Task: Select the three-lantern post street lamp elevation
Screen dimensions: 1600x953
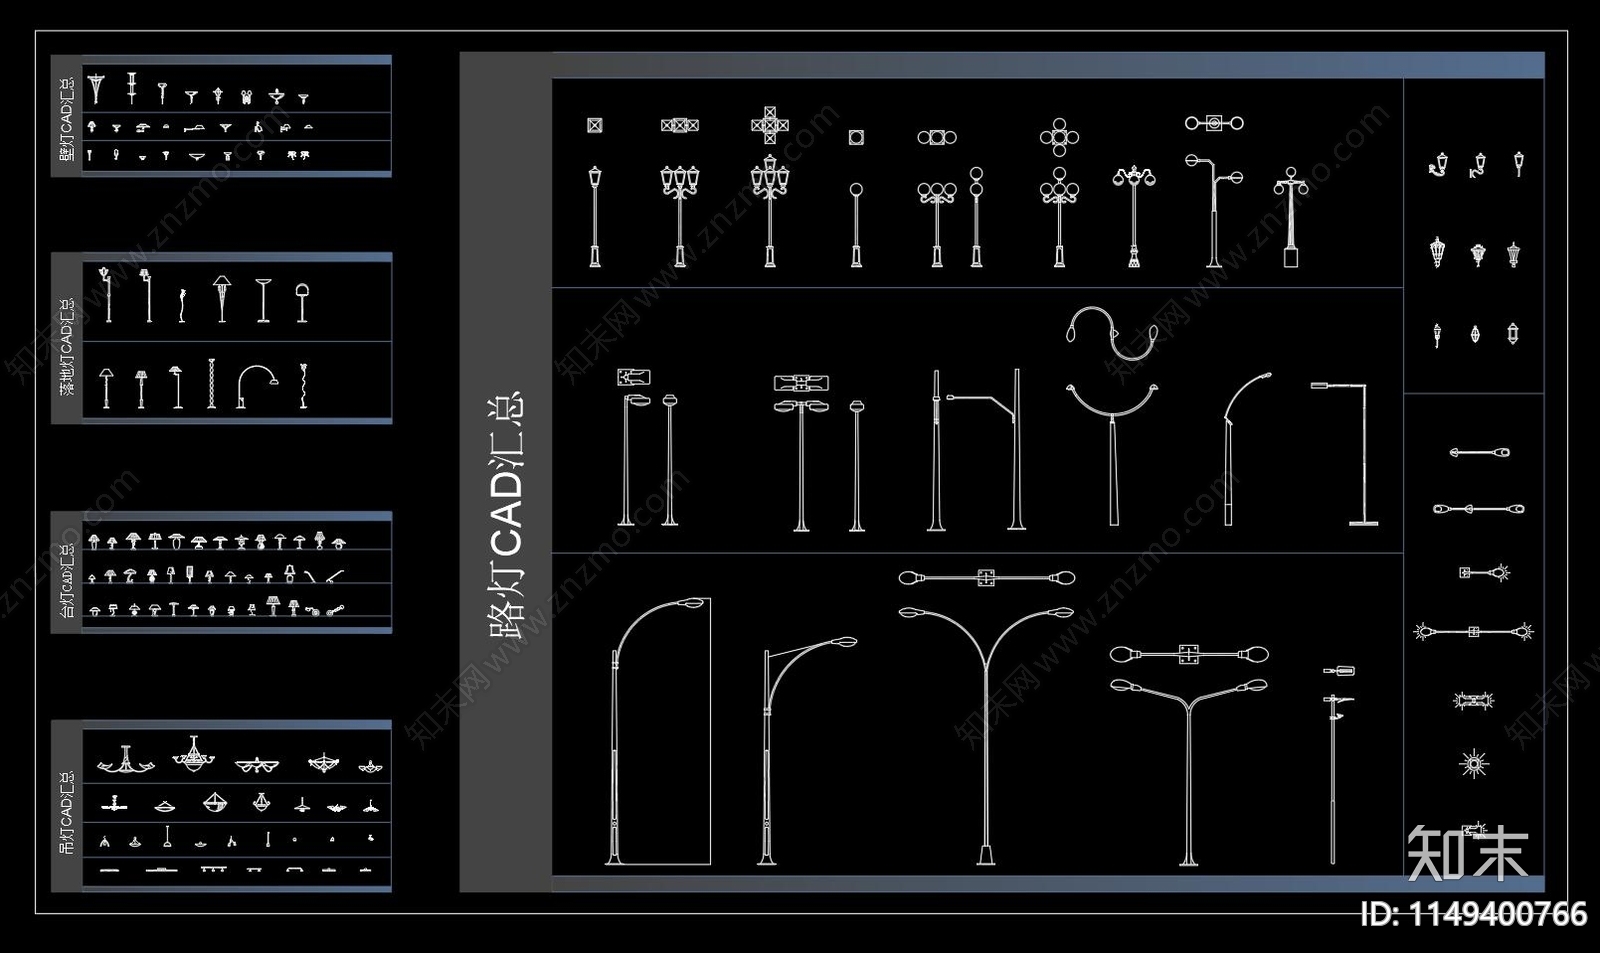Action: [x=680, y=217]
